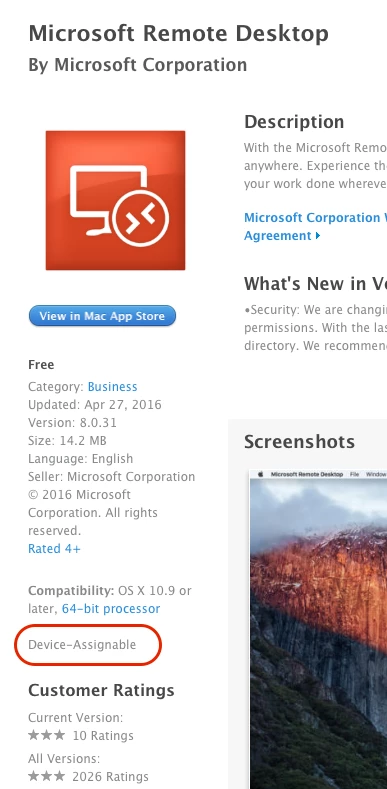Image resolution: width=387 pixels, height=789 pixels.
Task: Click the 2026 Ratings count text
Action: pos(110,776)
